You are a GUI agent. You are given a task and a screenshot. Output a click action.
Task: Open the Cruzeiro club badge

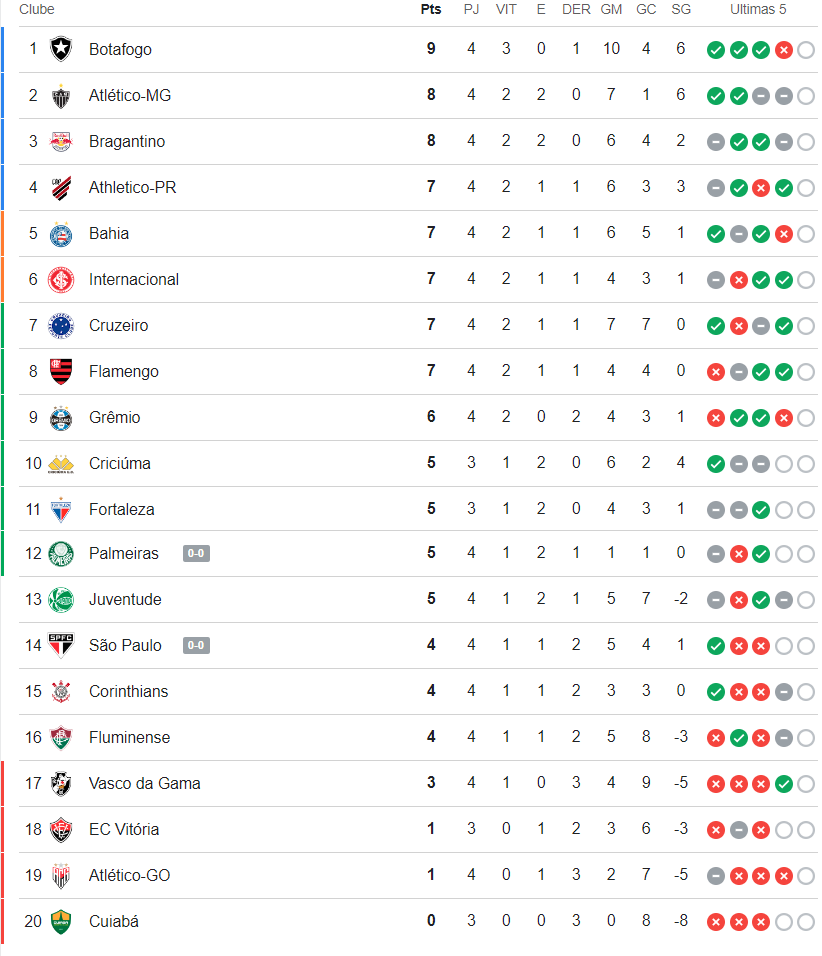click(61, 325)
